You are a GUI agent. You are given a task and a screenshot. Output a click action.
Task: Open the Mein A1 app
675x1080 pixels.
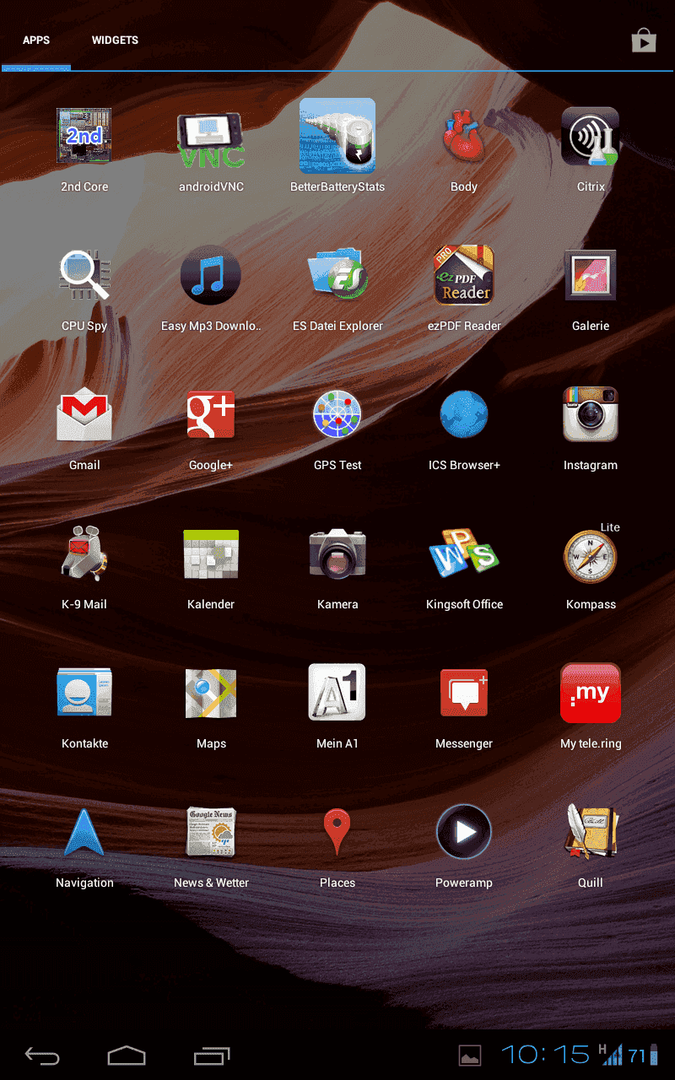(x=338, y=693)
